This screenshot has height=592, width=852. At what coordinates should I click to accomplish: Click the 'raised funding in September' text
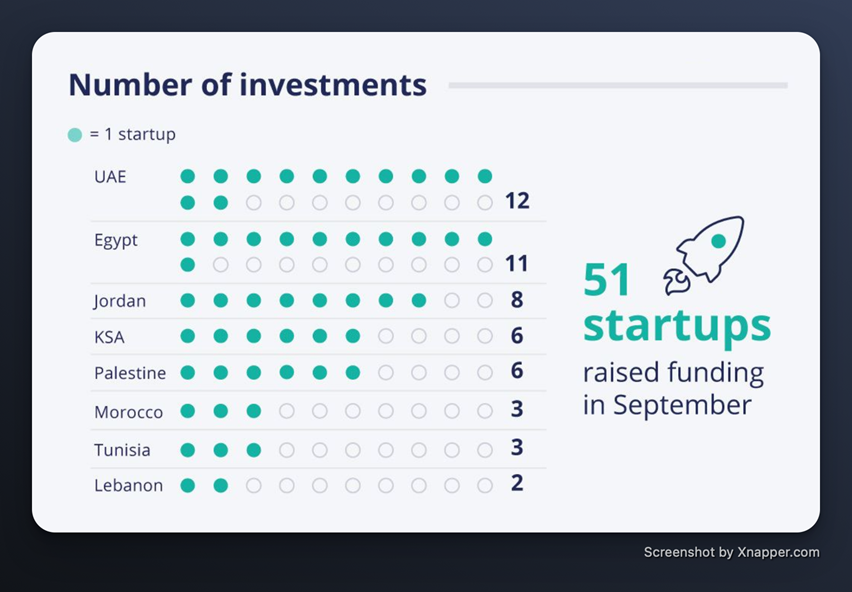click(x=673, y=389)
